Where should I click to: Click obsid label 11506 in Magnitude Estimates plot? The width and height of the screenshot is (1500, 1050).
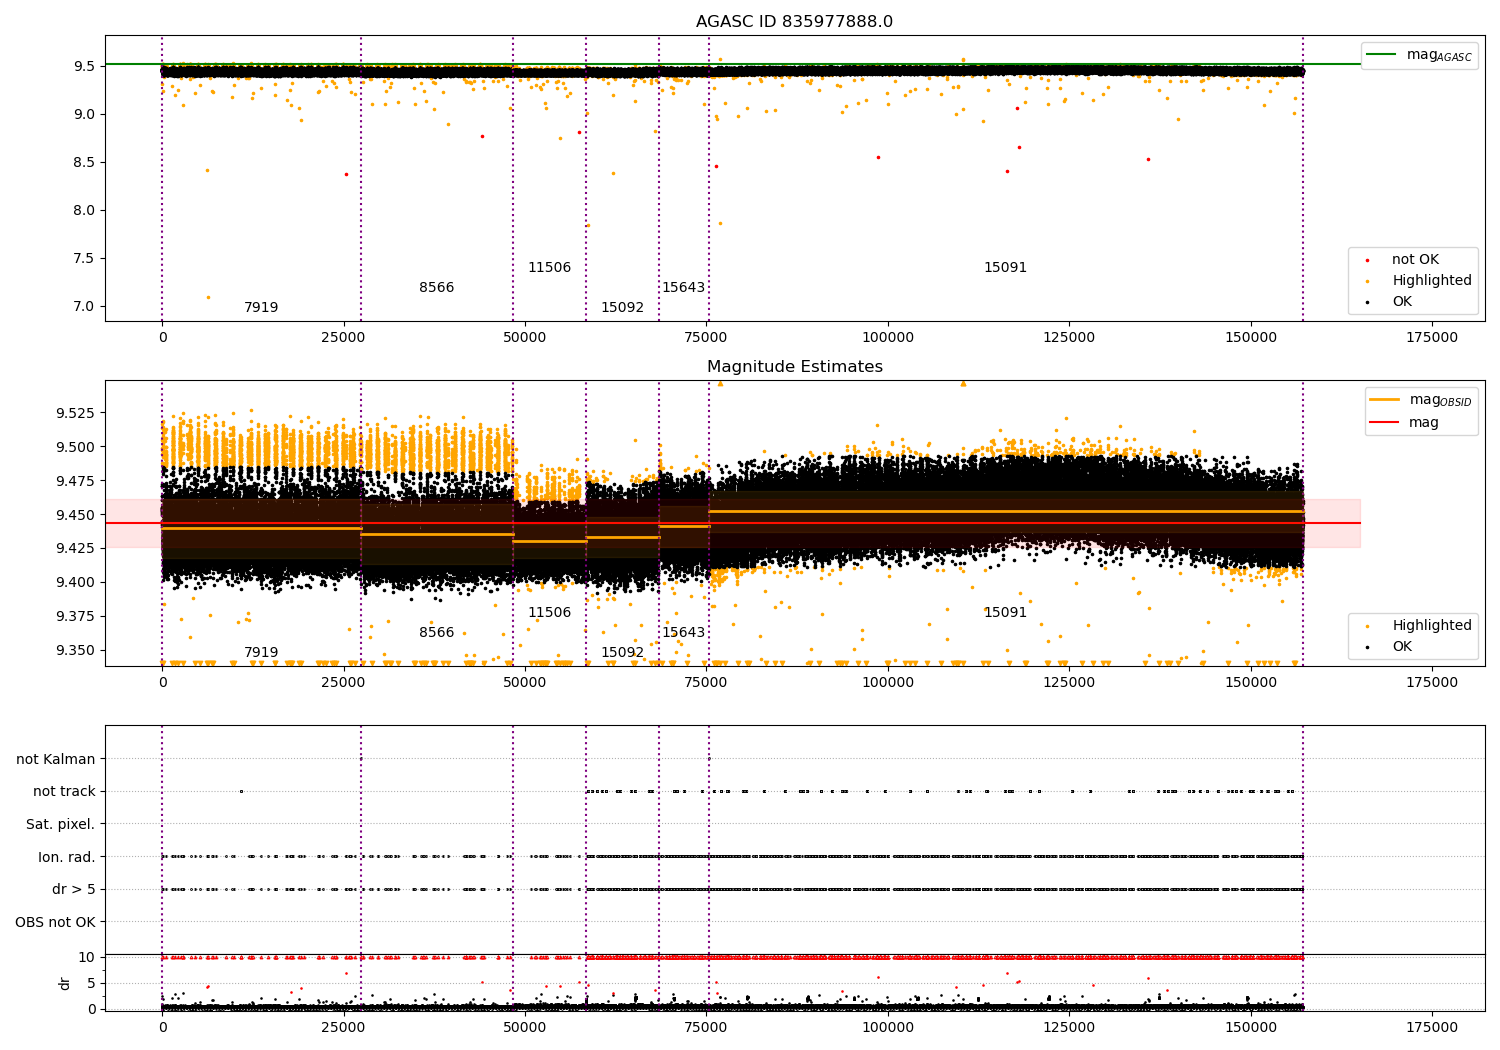tap(549, 613)
